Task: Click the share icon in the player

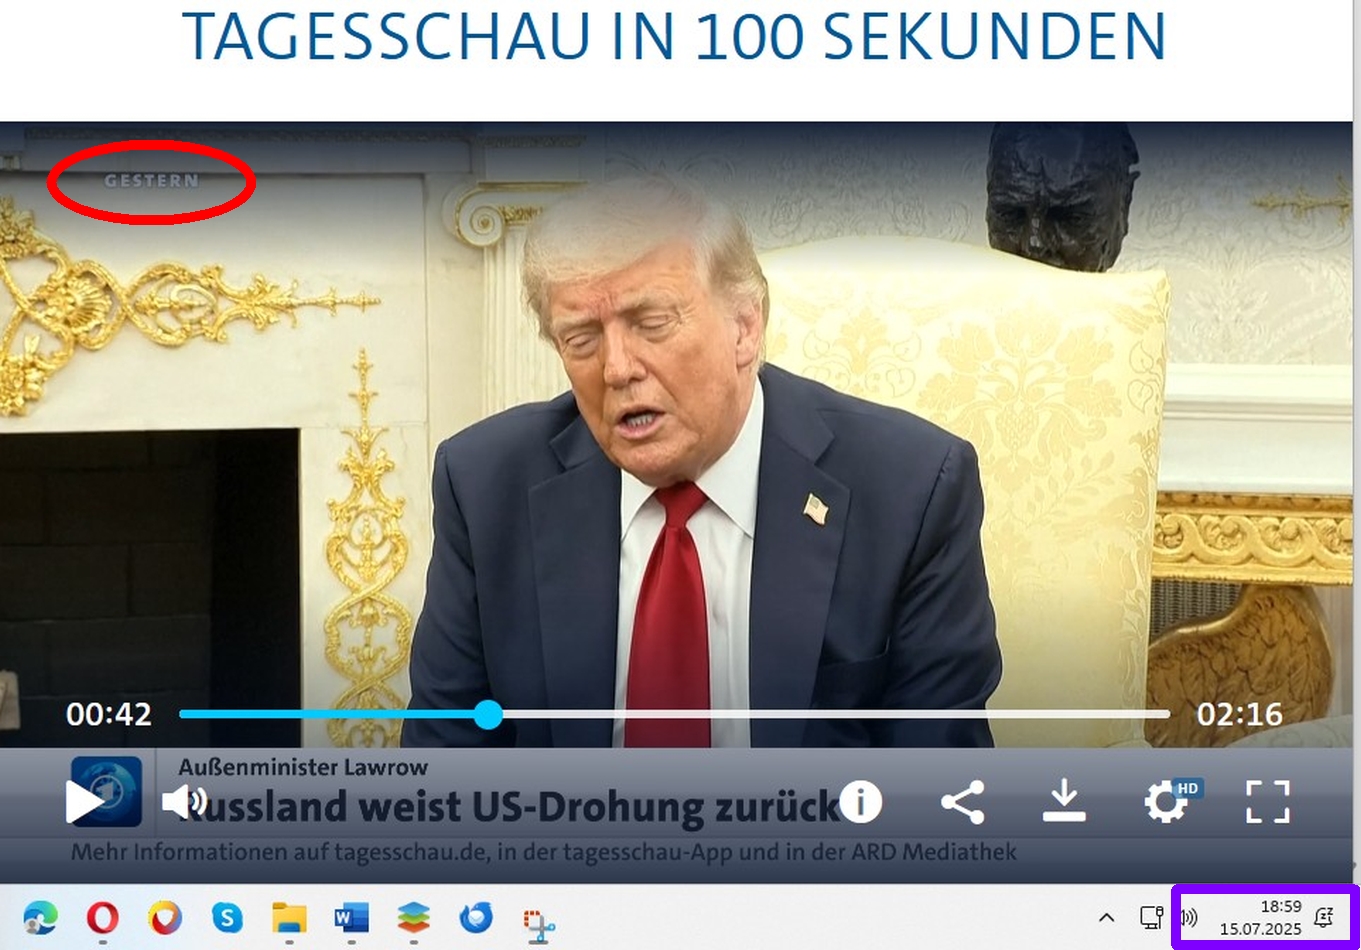Action: 962,802
